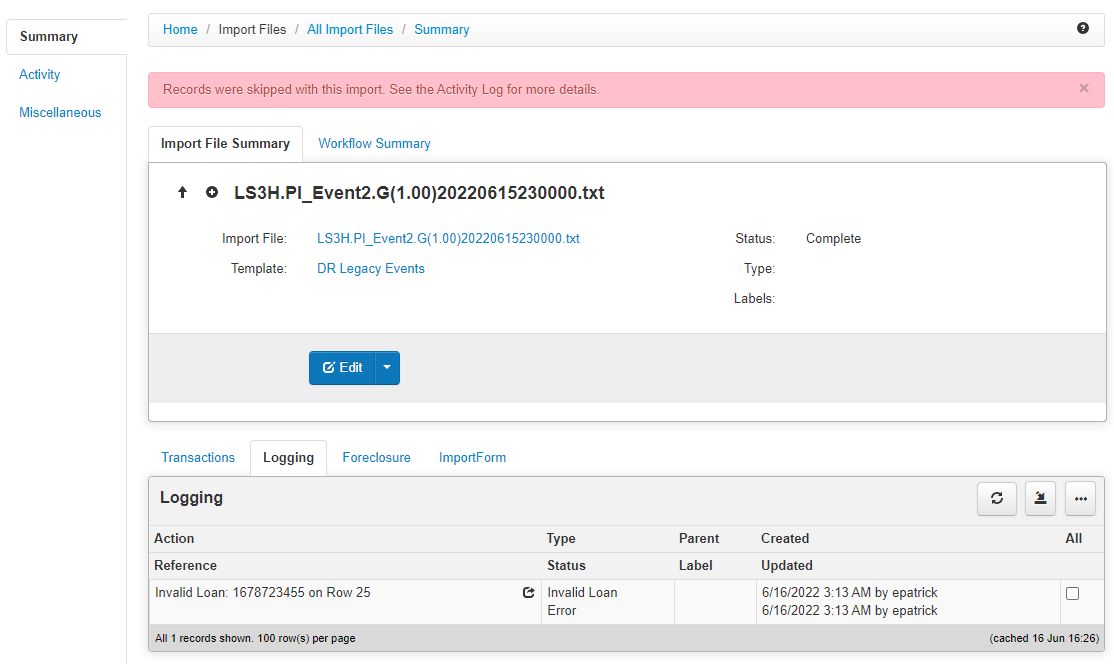Click the plus circle icon beside file title
This screenshot has height=664, width=1114.
pos(212,192)
